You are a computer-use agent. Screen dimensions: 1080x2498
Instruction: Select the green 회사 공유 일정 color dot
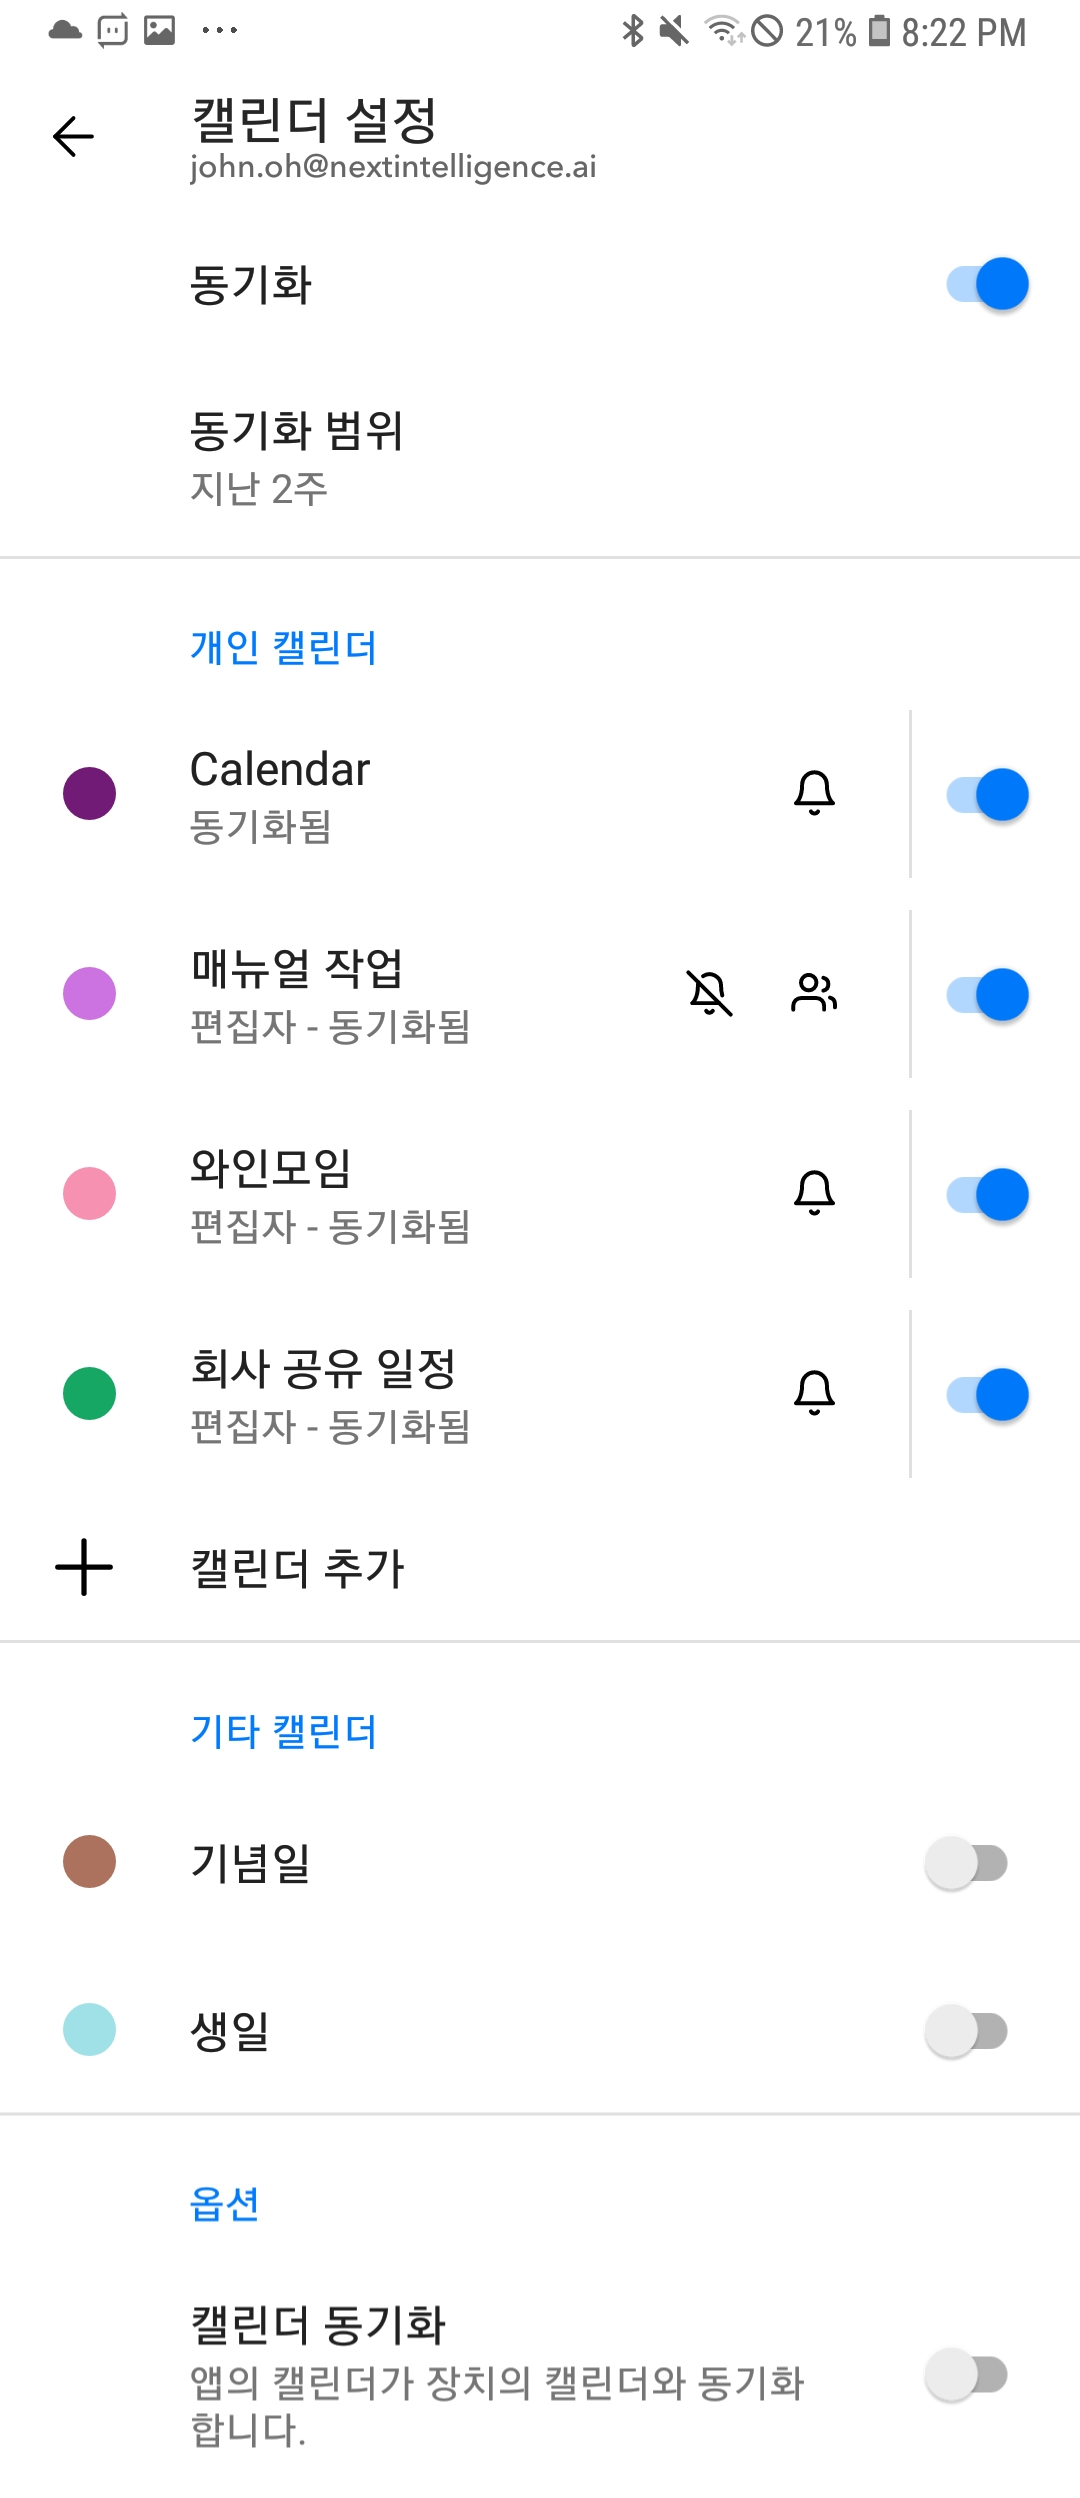click(x=90, y=1394)
